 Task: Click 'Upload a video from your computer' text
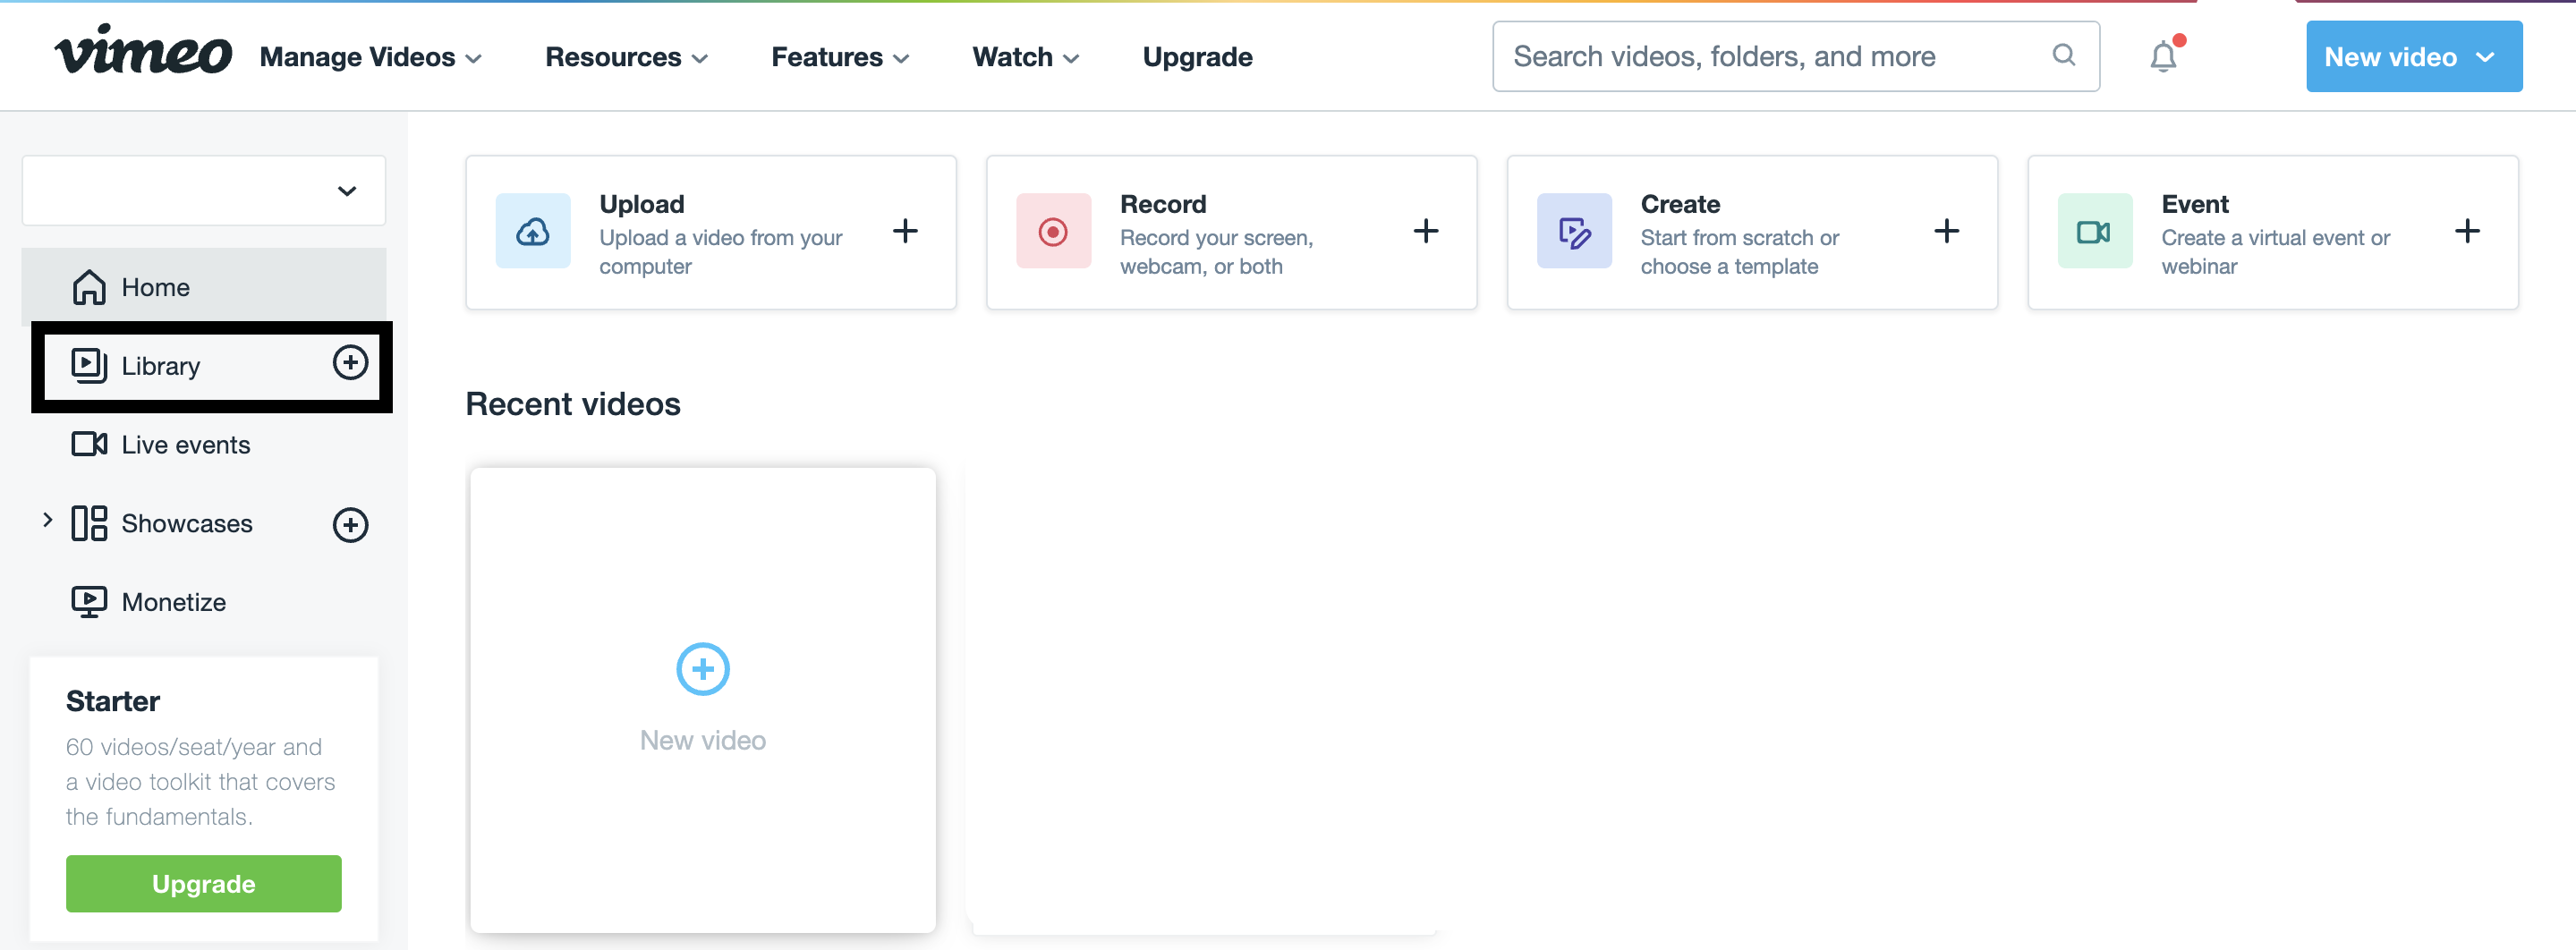point(721,252)
